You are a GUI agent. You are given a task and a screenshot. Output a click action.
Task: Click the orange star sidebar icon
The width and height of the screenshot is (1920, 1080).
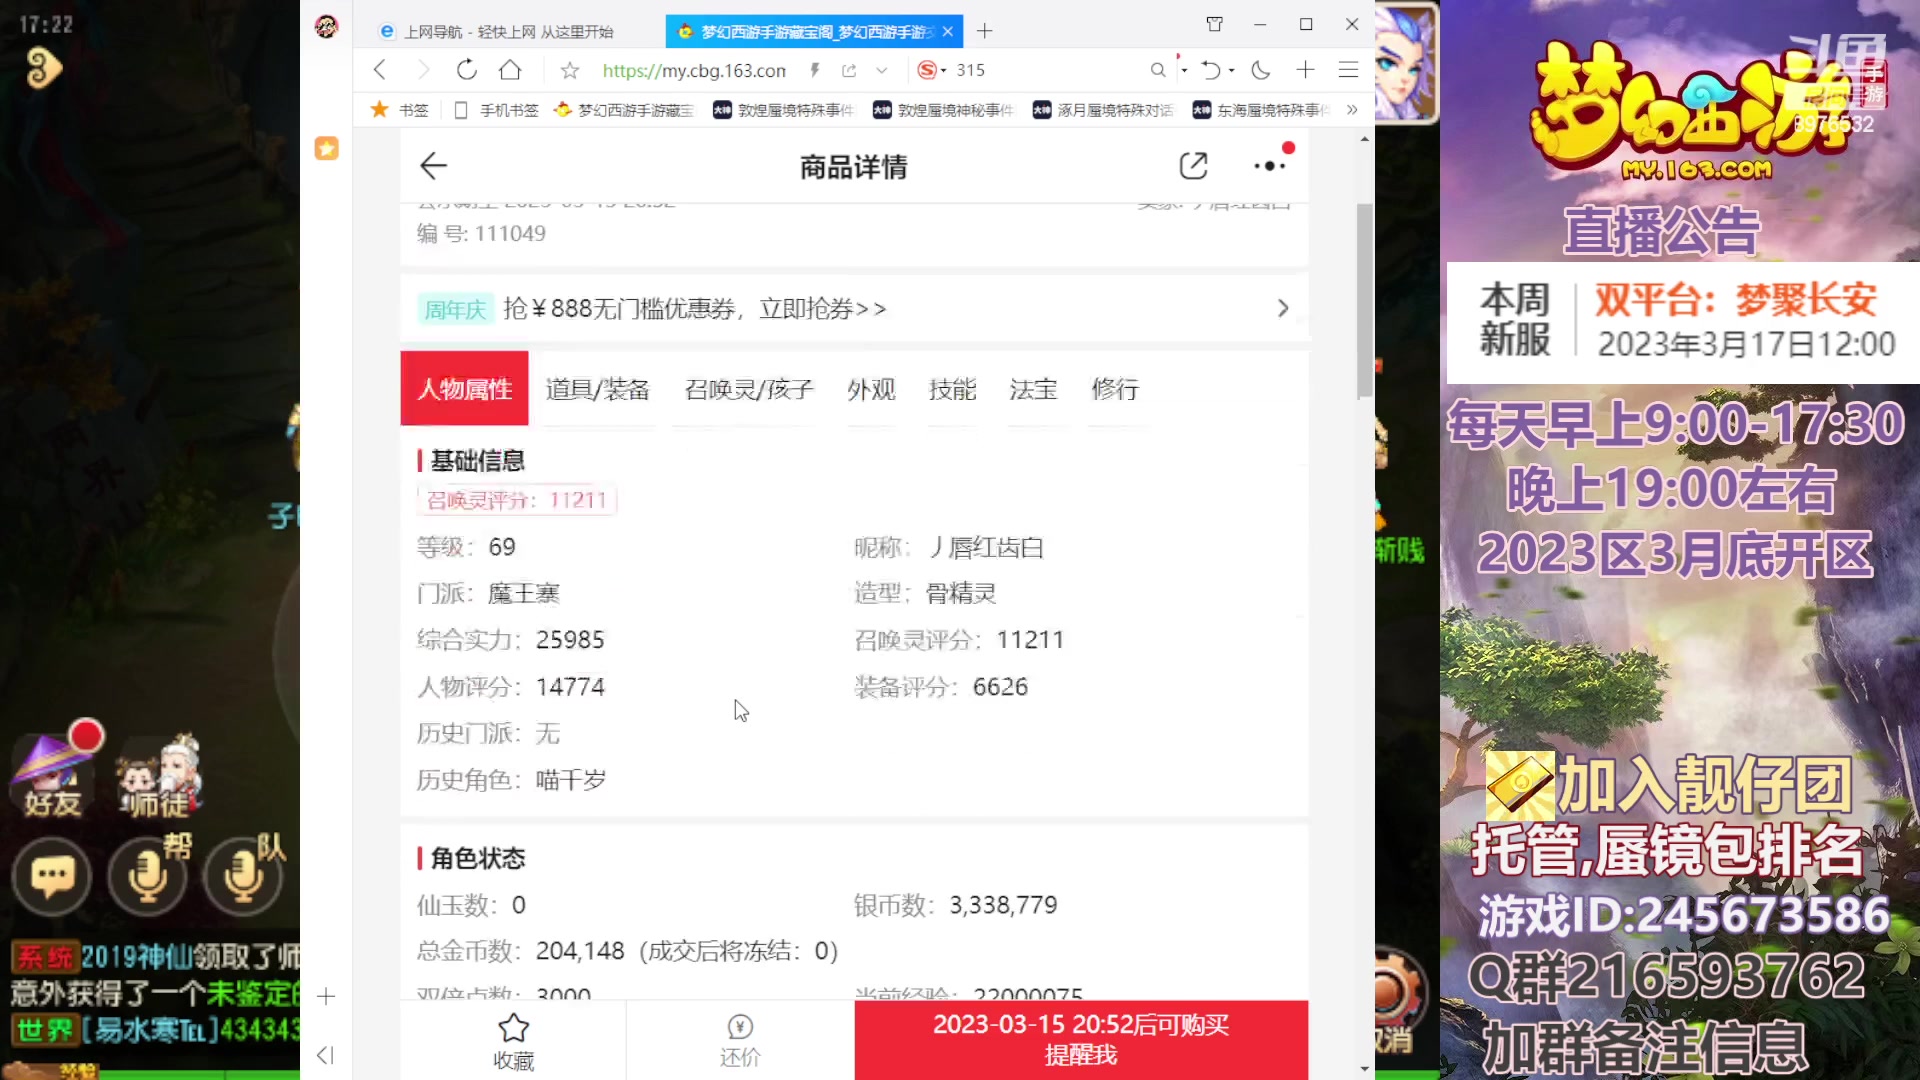(x=326, y=148)
